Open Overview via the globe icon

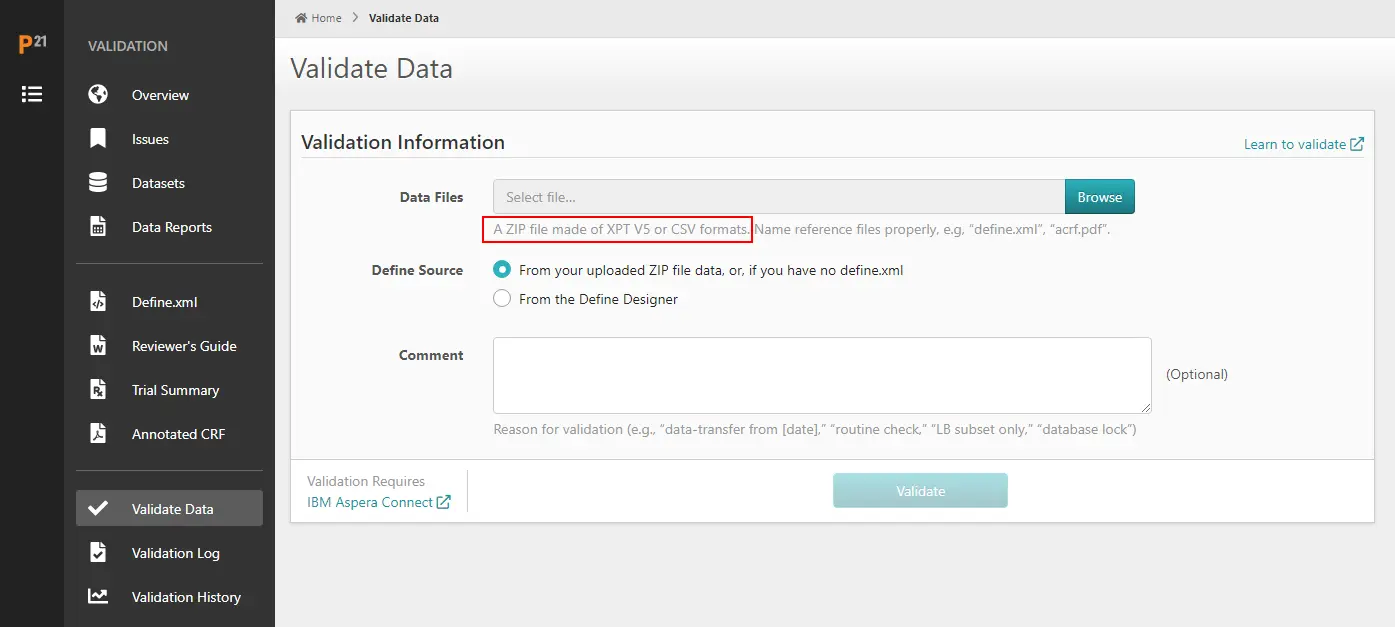click(x=98, y=95)
